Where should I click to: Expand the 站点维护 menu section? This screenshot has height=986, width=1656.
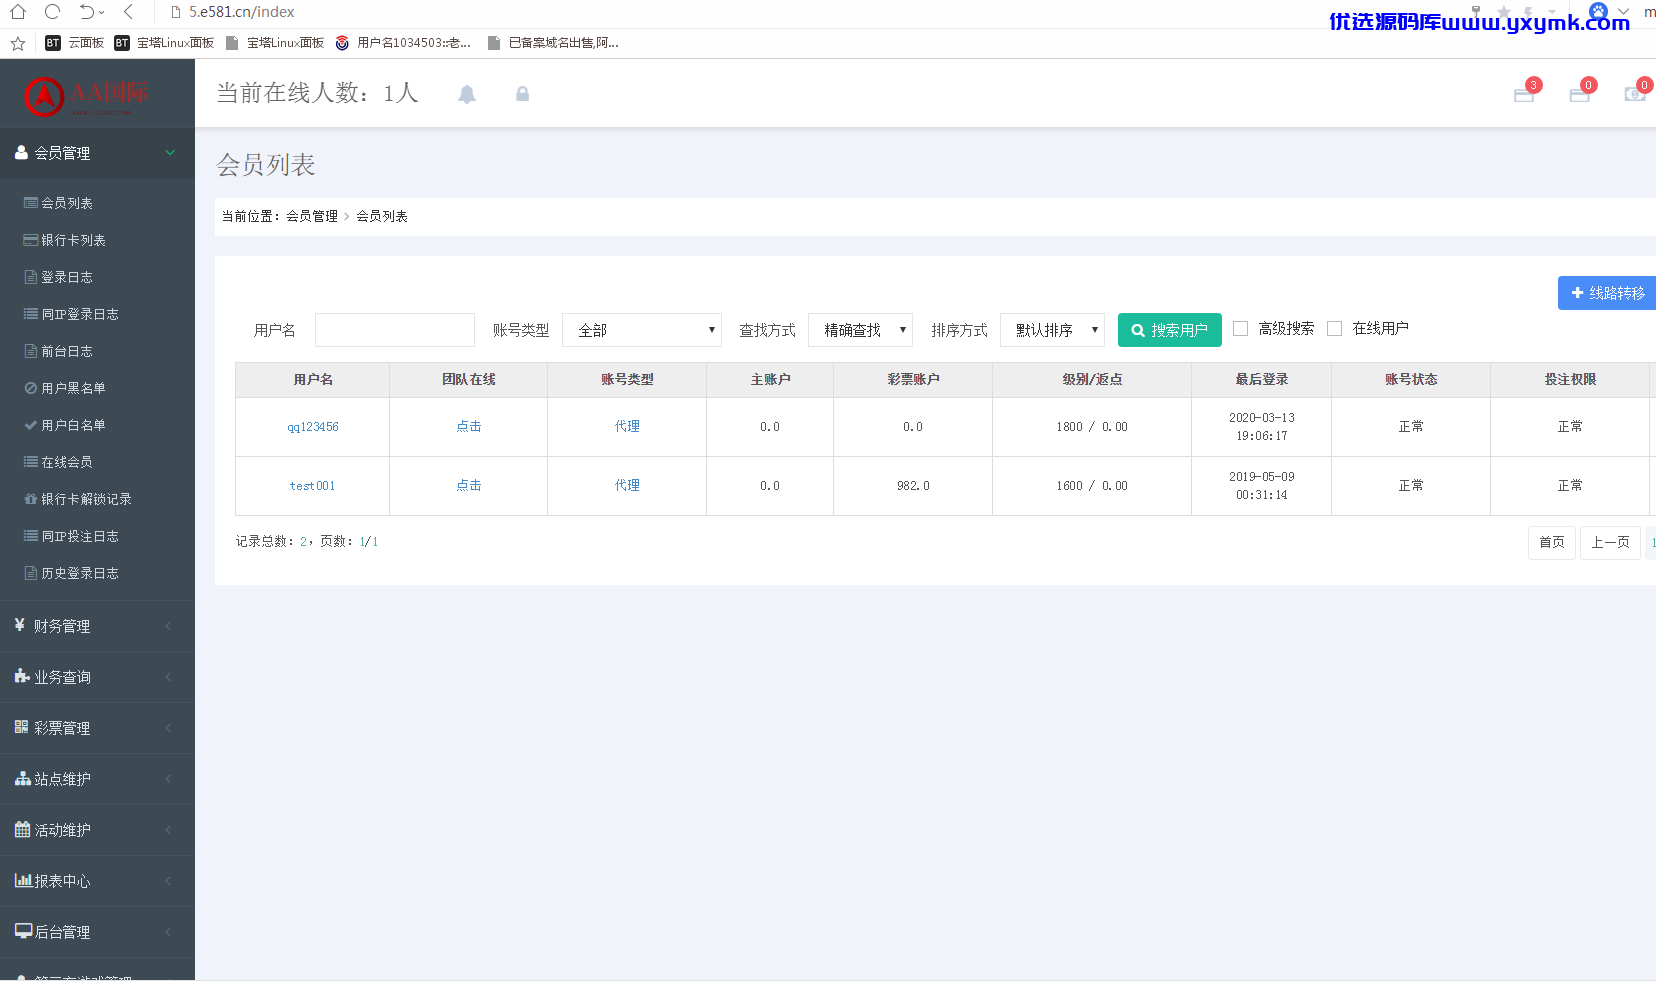coord(97,779)
